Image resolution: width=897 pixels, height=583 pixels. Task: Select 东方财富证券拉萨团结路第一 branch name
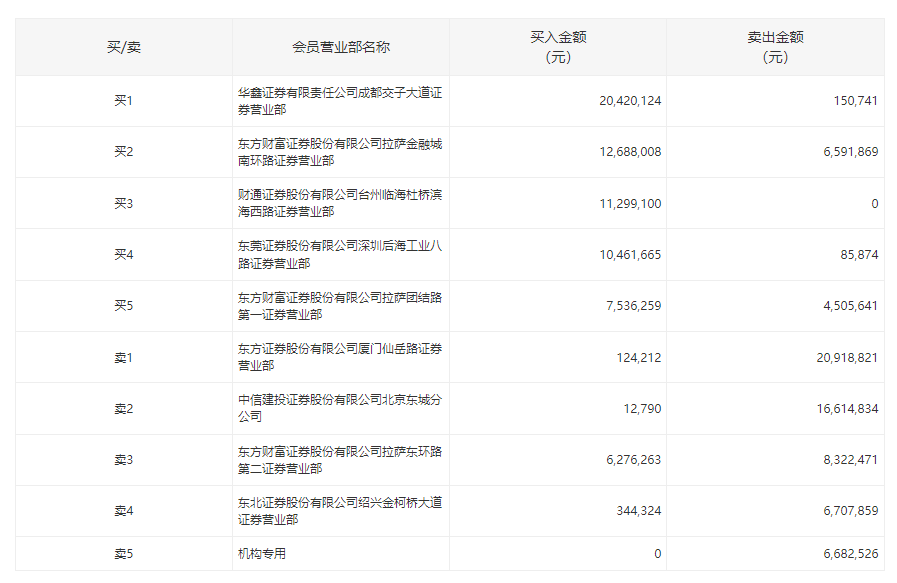click(340, 306)
